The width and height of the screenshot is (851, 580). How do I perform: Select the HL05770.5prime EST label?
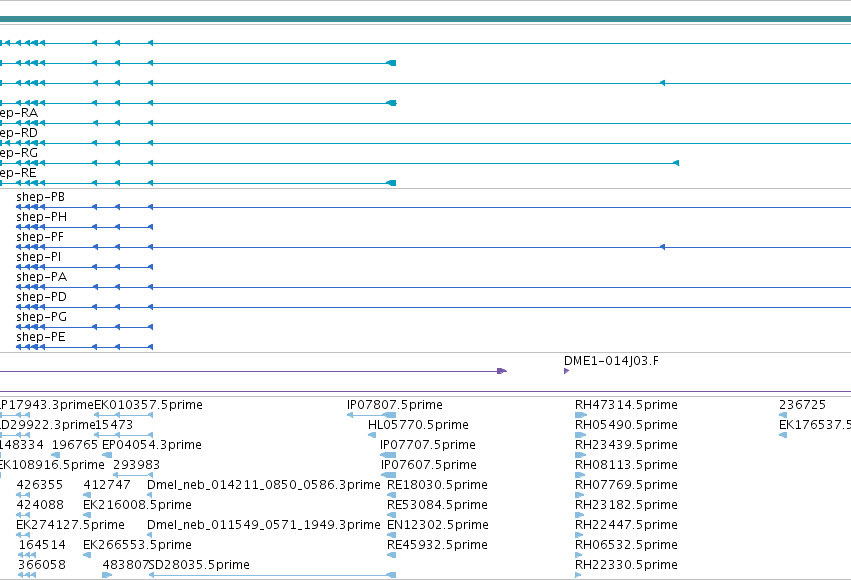tap(418, 425)
